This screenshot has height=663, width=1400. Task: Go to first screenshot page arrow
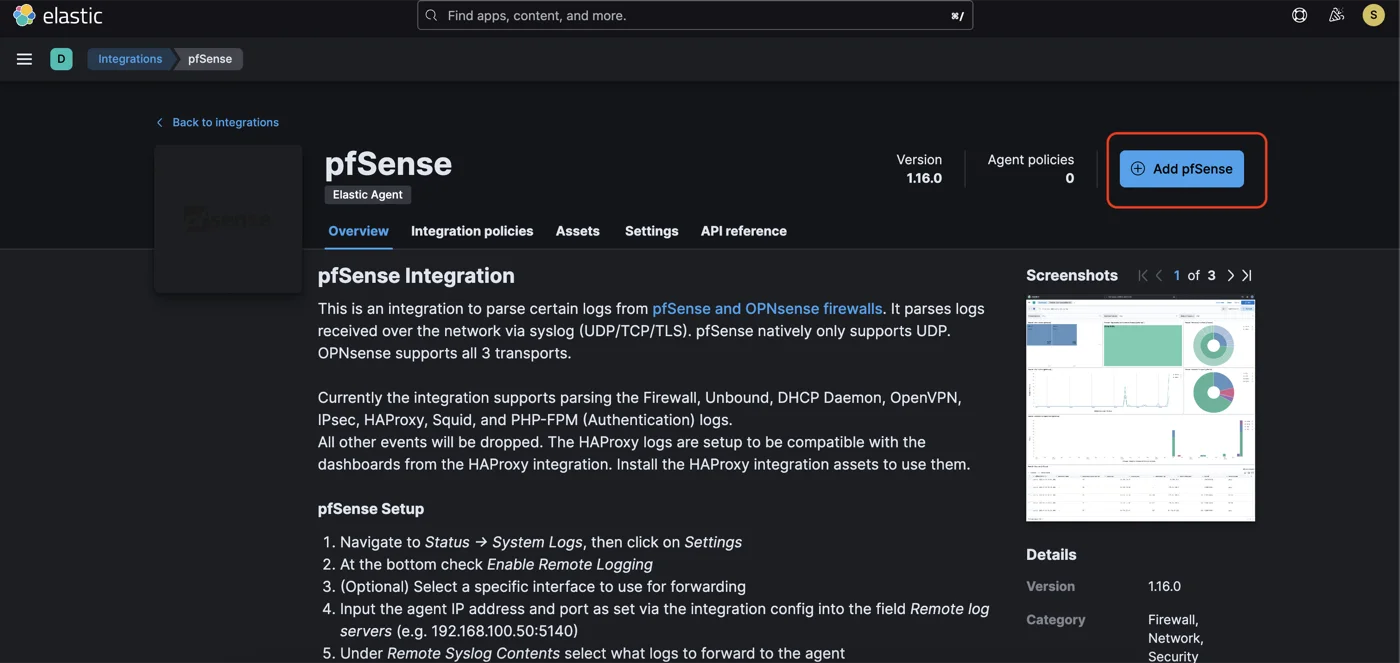click(x=1142, y=275)
